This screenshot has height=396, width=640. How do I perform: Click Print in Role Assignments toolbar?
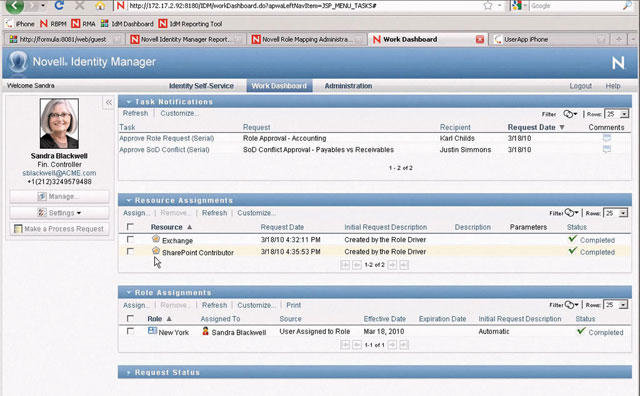tap(293, 305)
